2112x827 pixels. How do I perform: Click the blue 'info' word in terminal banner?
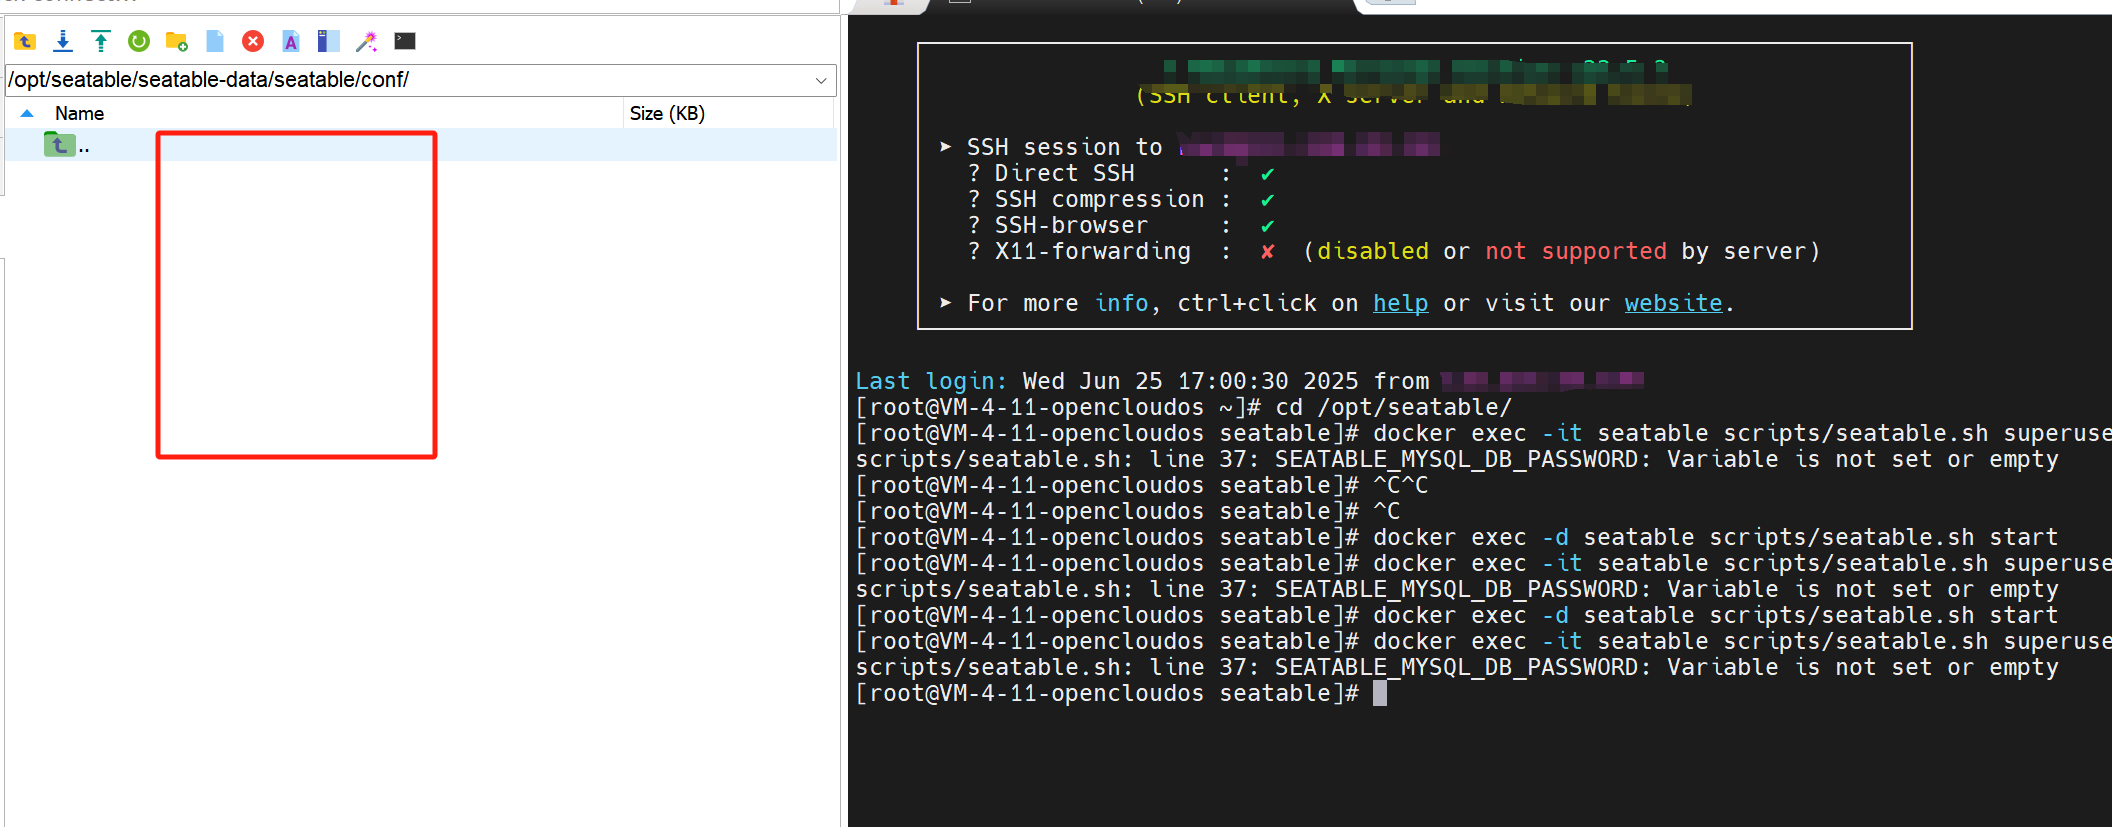tap(1121, 303)
